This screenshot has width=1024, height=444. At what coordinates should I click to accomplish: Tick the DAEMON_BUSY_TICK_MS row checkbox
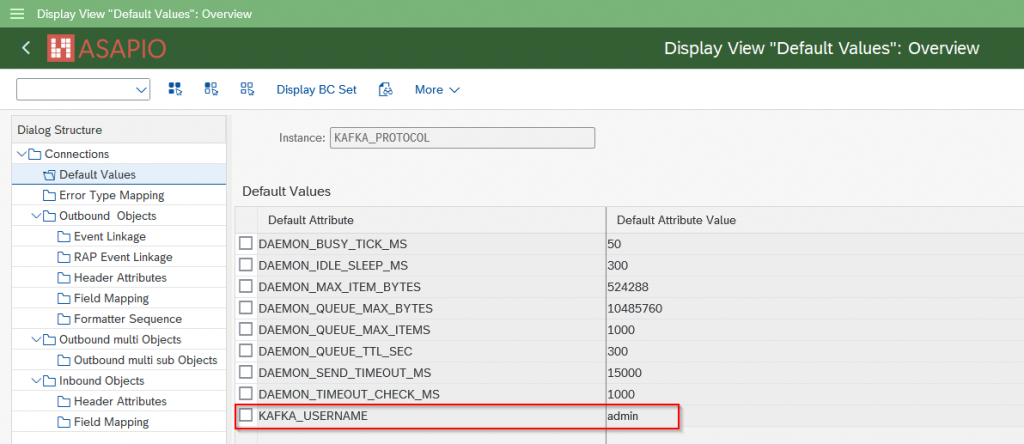246,243
